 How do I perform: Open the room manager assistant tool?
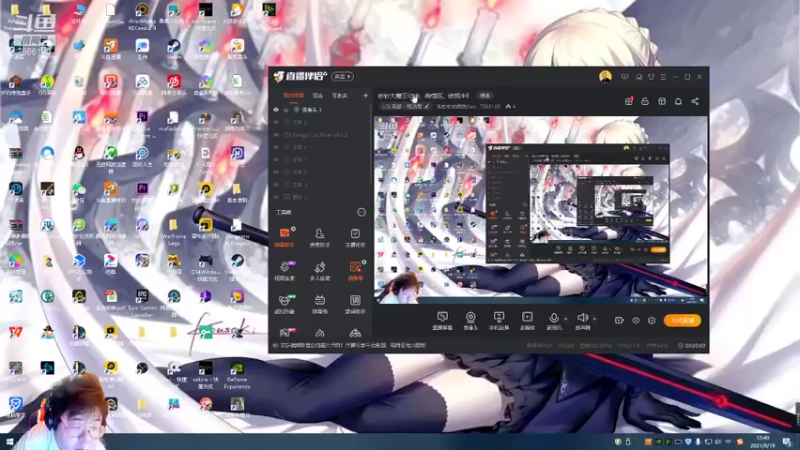(319, 237)
